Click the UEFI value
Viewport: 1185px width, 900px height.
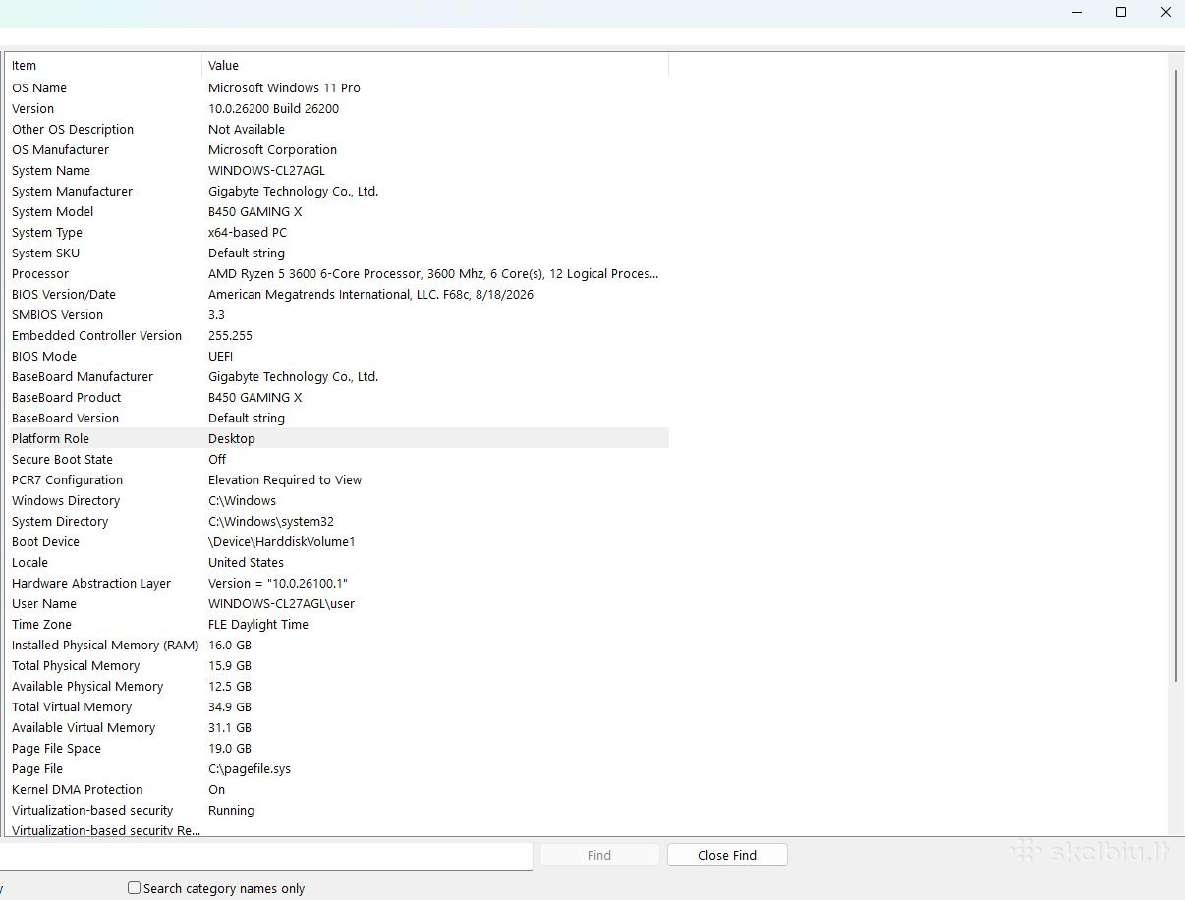pos(221,356)
